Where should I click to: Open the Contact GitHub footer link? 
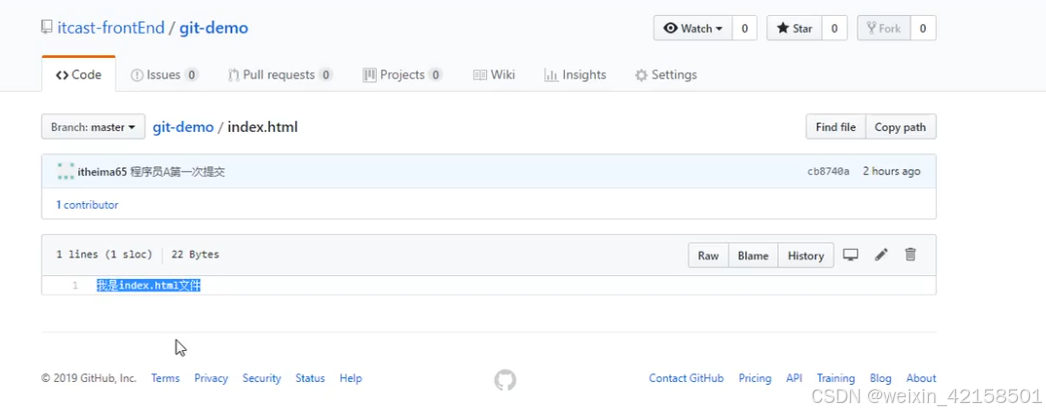686,378
